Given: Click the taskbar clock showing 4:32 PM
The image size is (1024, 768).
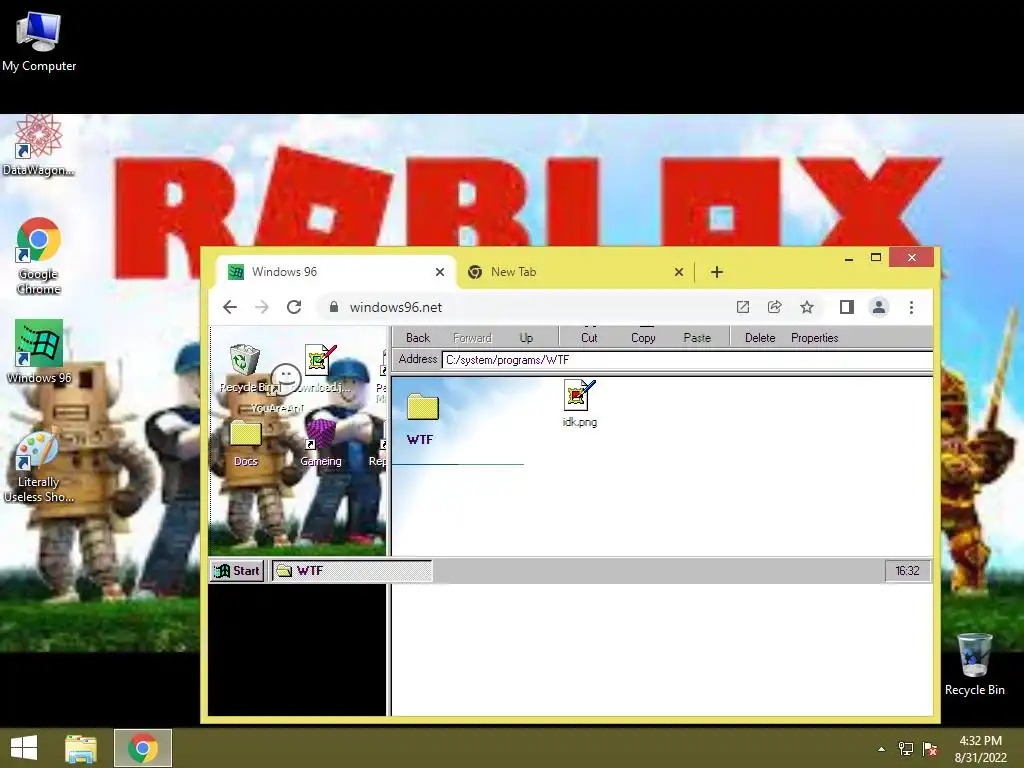Looking at the screenshot, I should [x=980, y=748].
